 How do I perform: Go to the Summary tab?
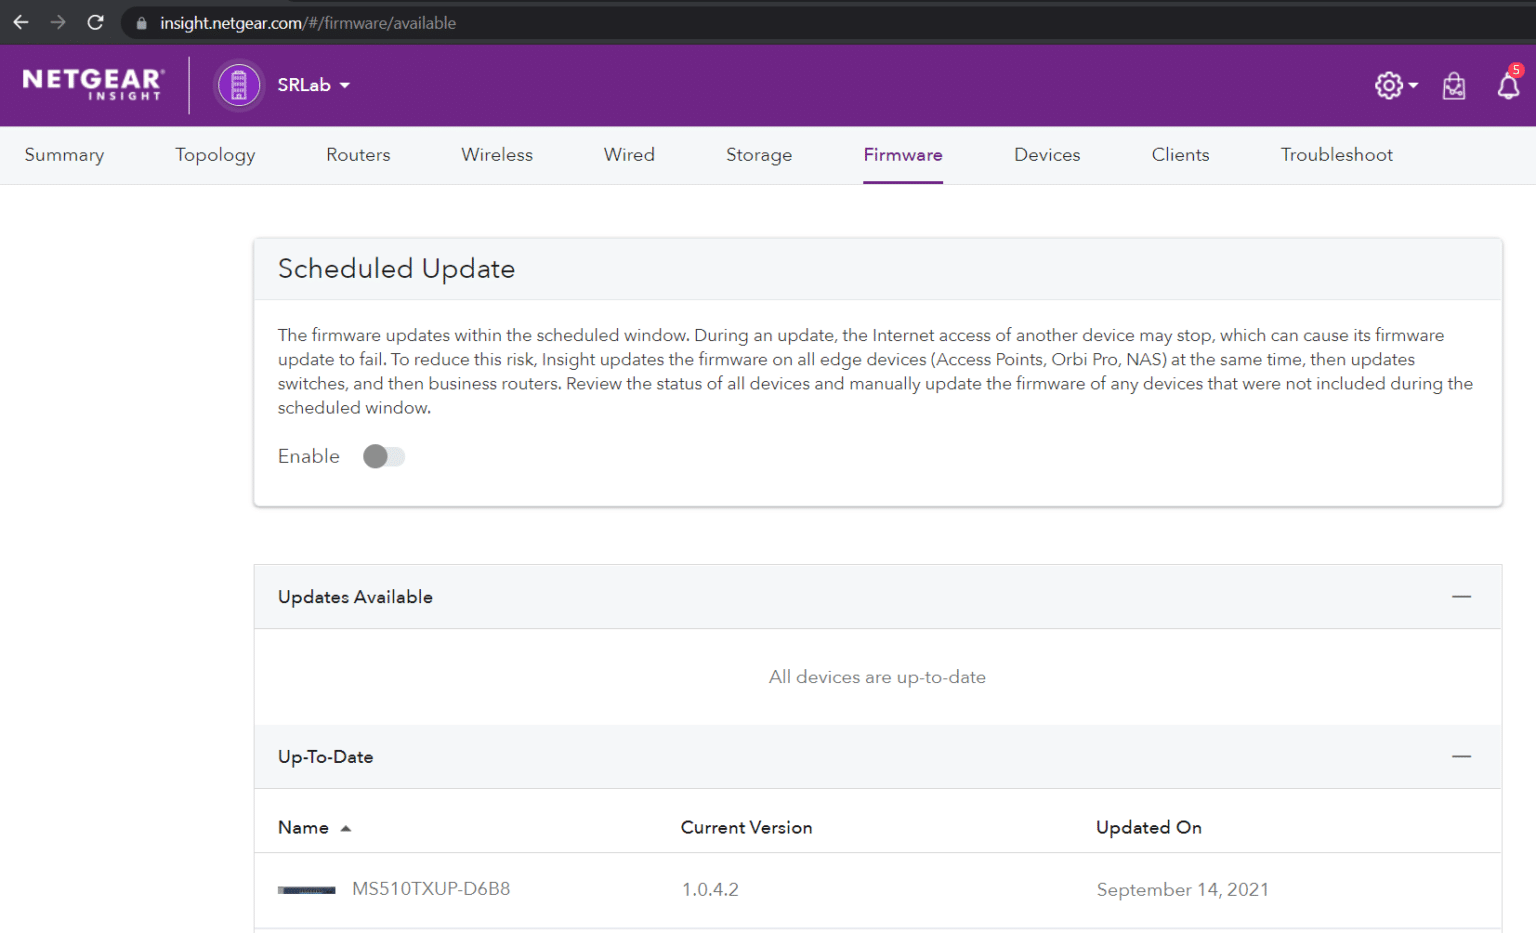[64, 155]
